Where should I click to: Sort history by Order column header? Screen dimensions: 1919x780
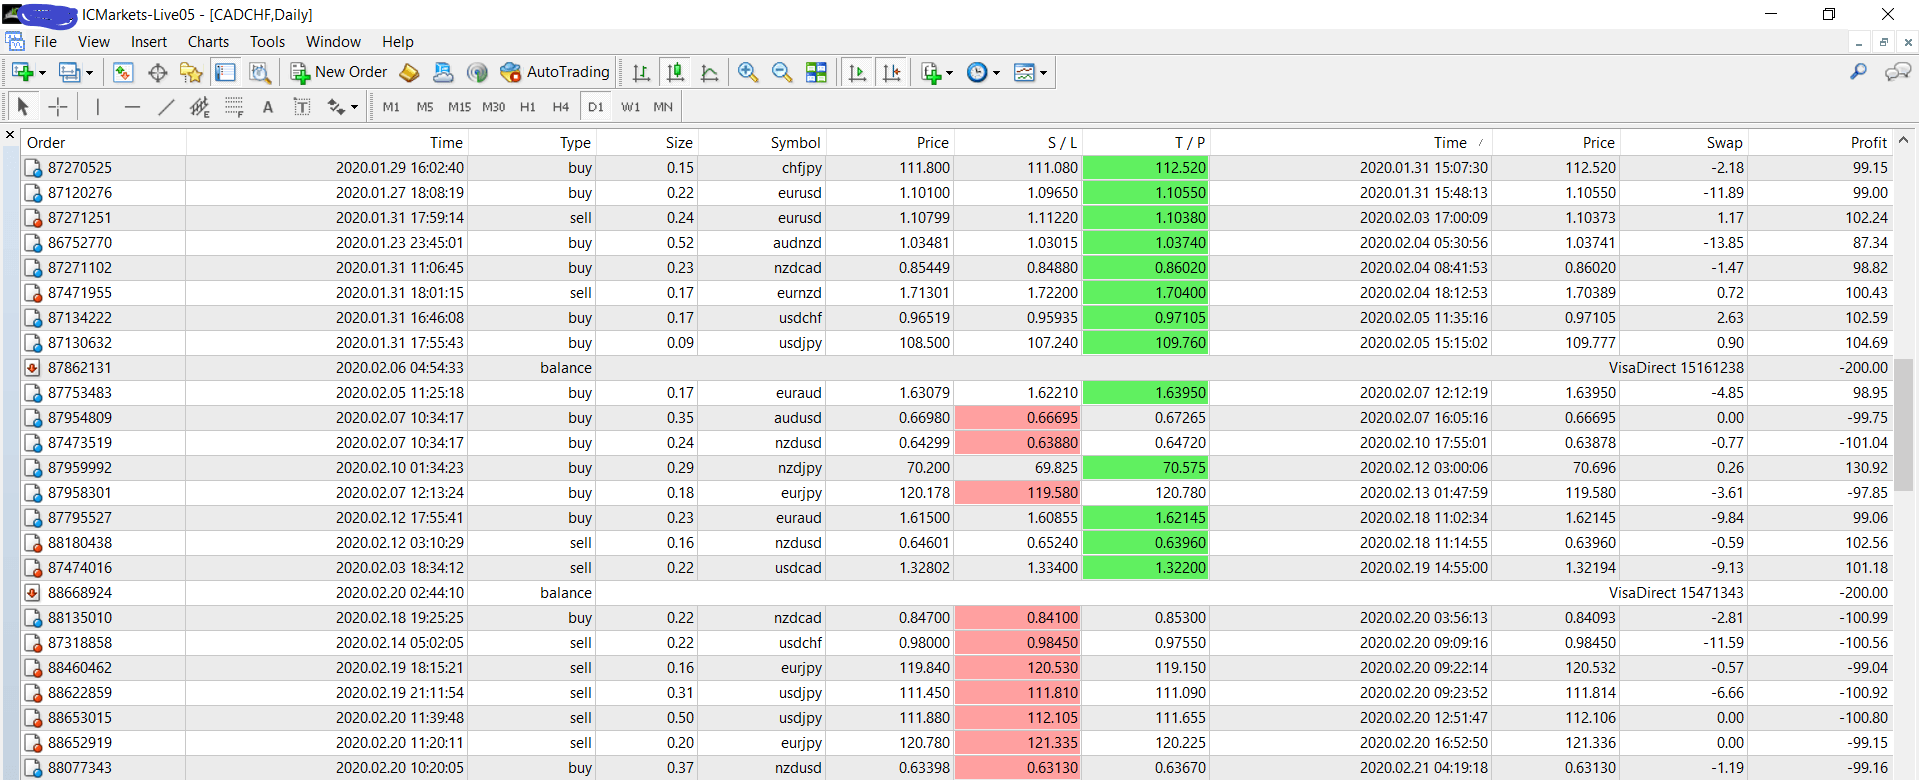point(104,143)
